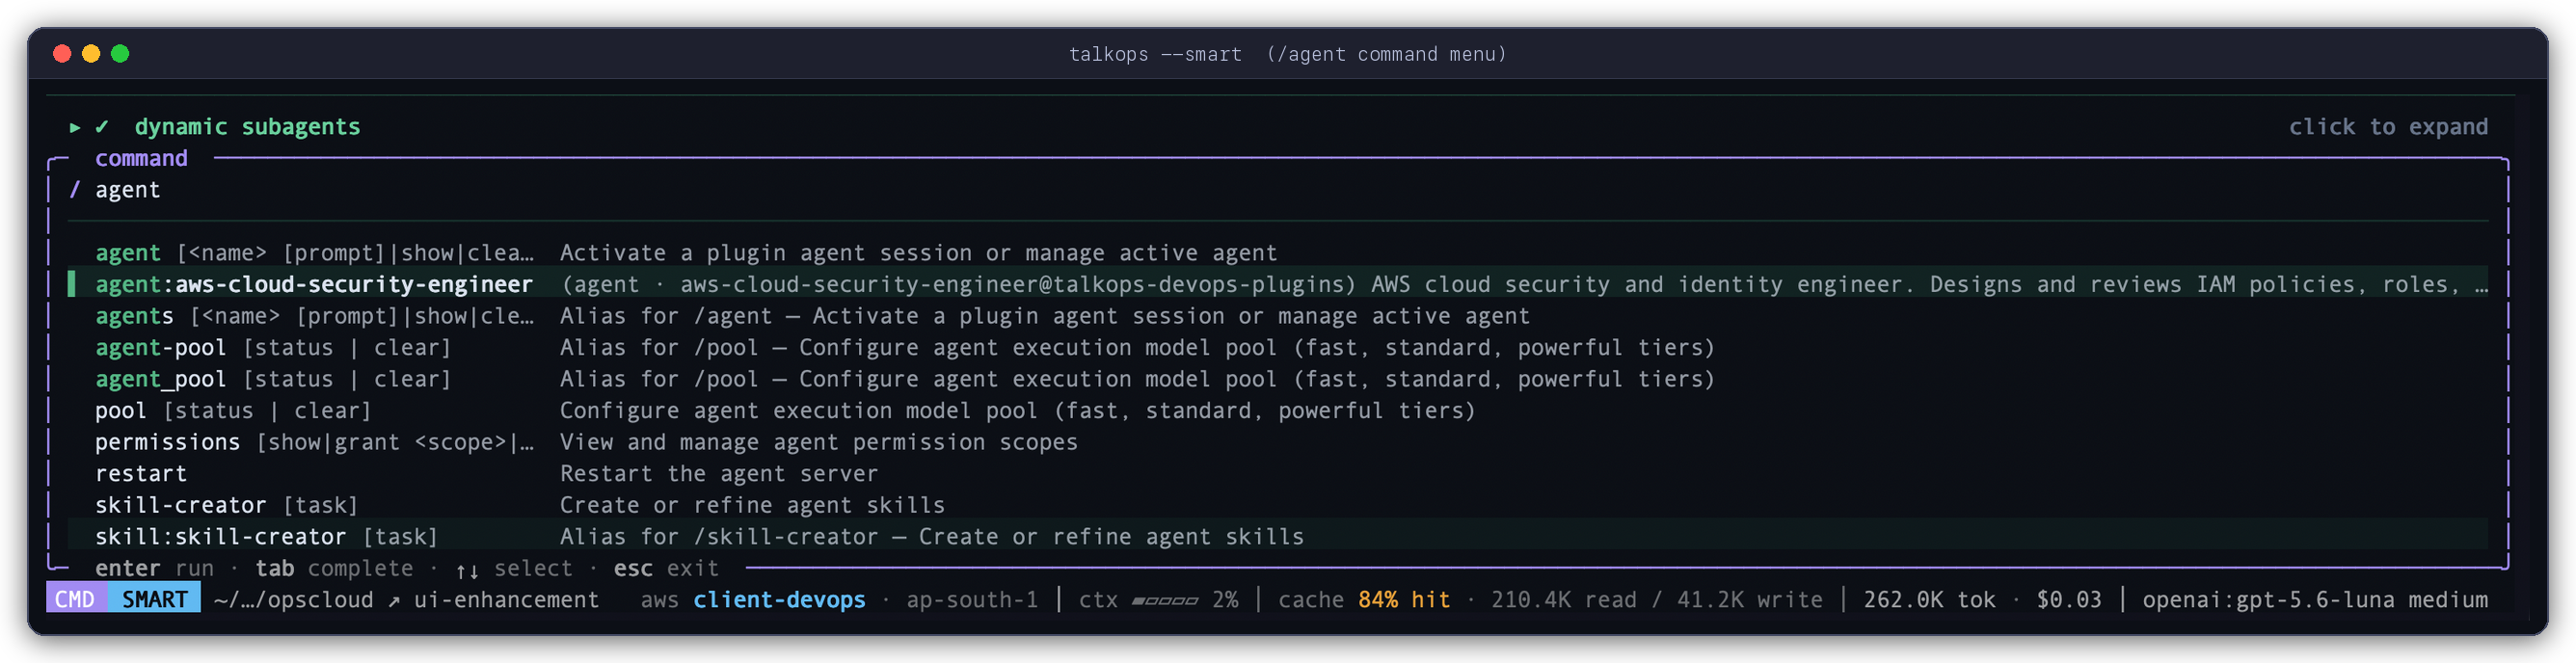Screen dimensions: 2576x663
Task: Click 'Create or refine agent skills' description
Action: 752,505
